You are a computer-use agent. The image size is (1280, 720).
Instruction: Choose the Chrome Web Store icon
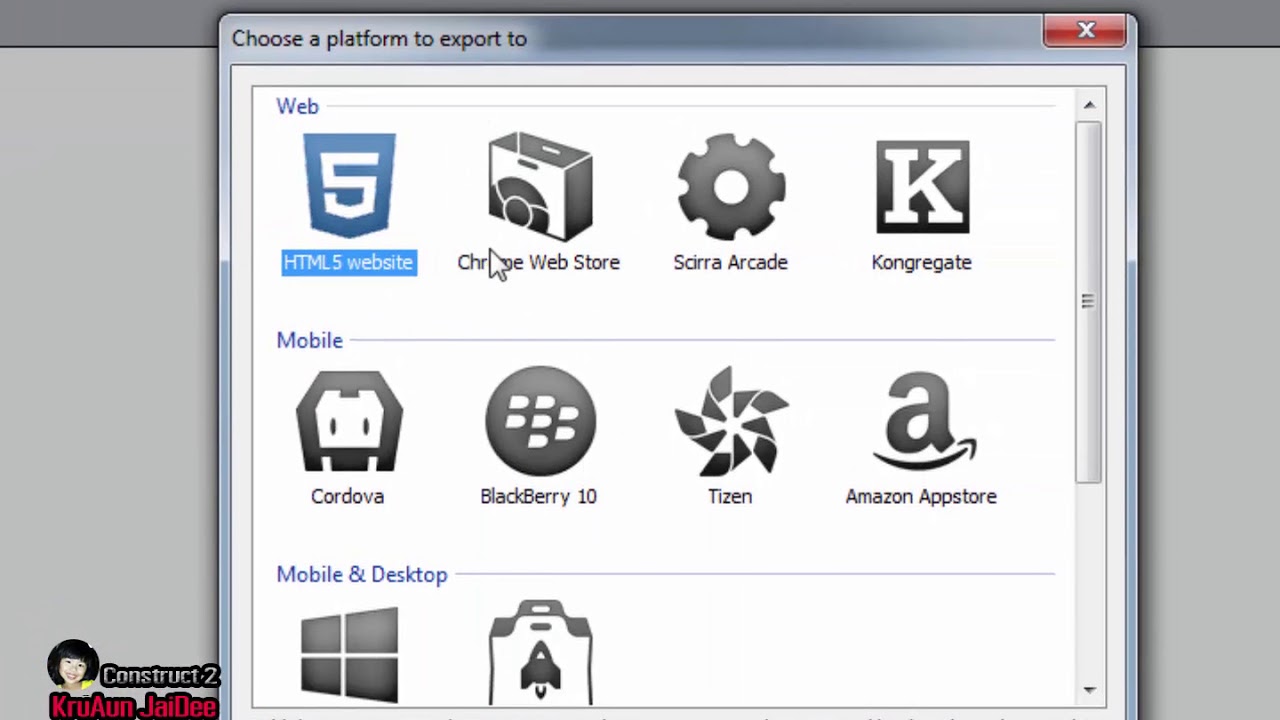tap(540, 186)
